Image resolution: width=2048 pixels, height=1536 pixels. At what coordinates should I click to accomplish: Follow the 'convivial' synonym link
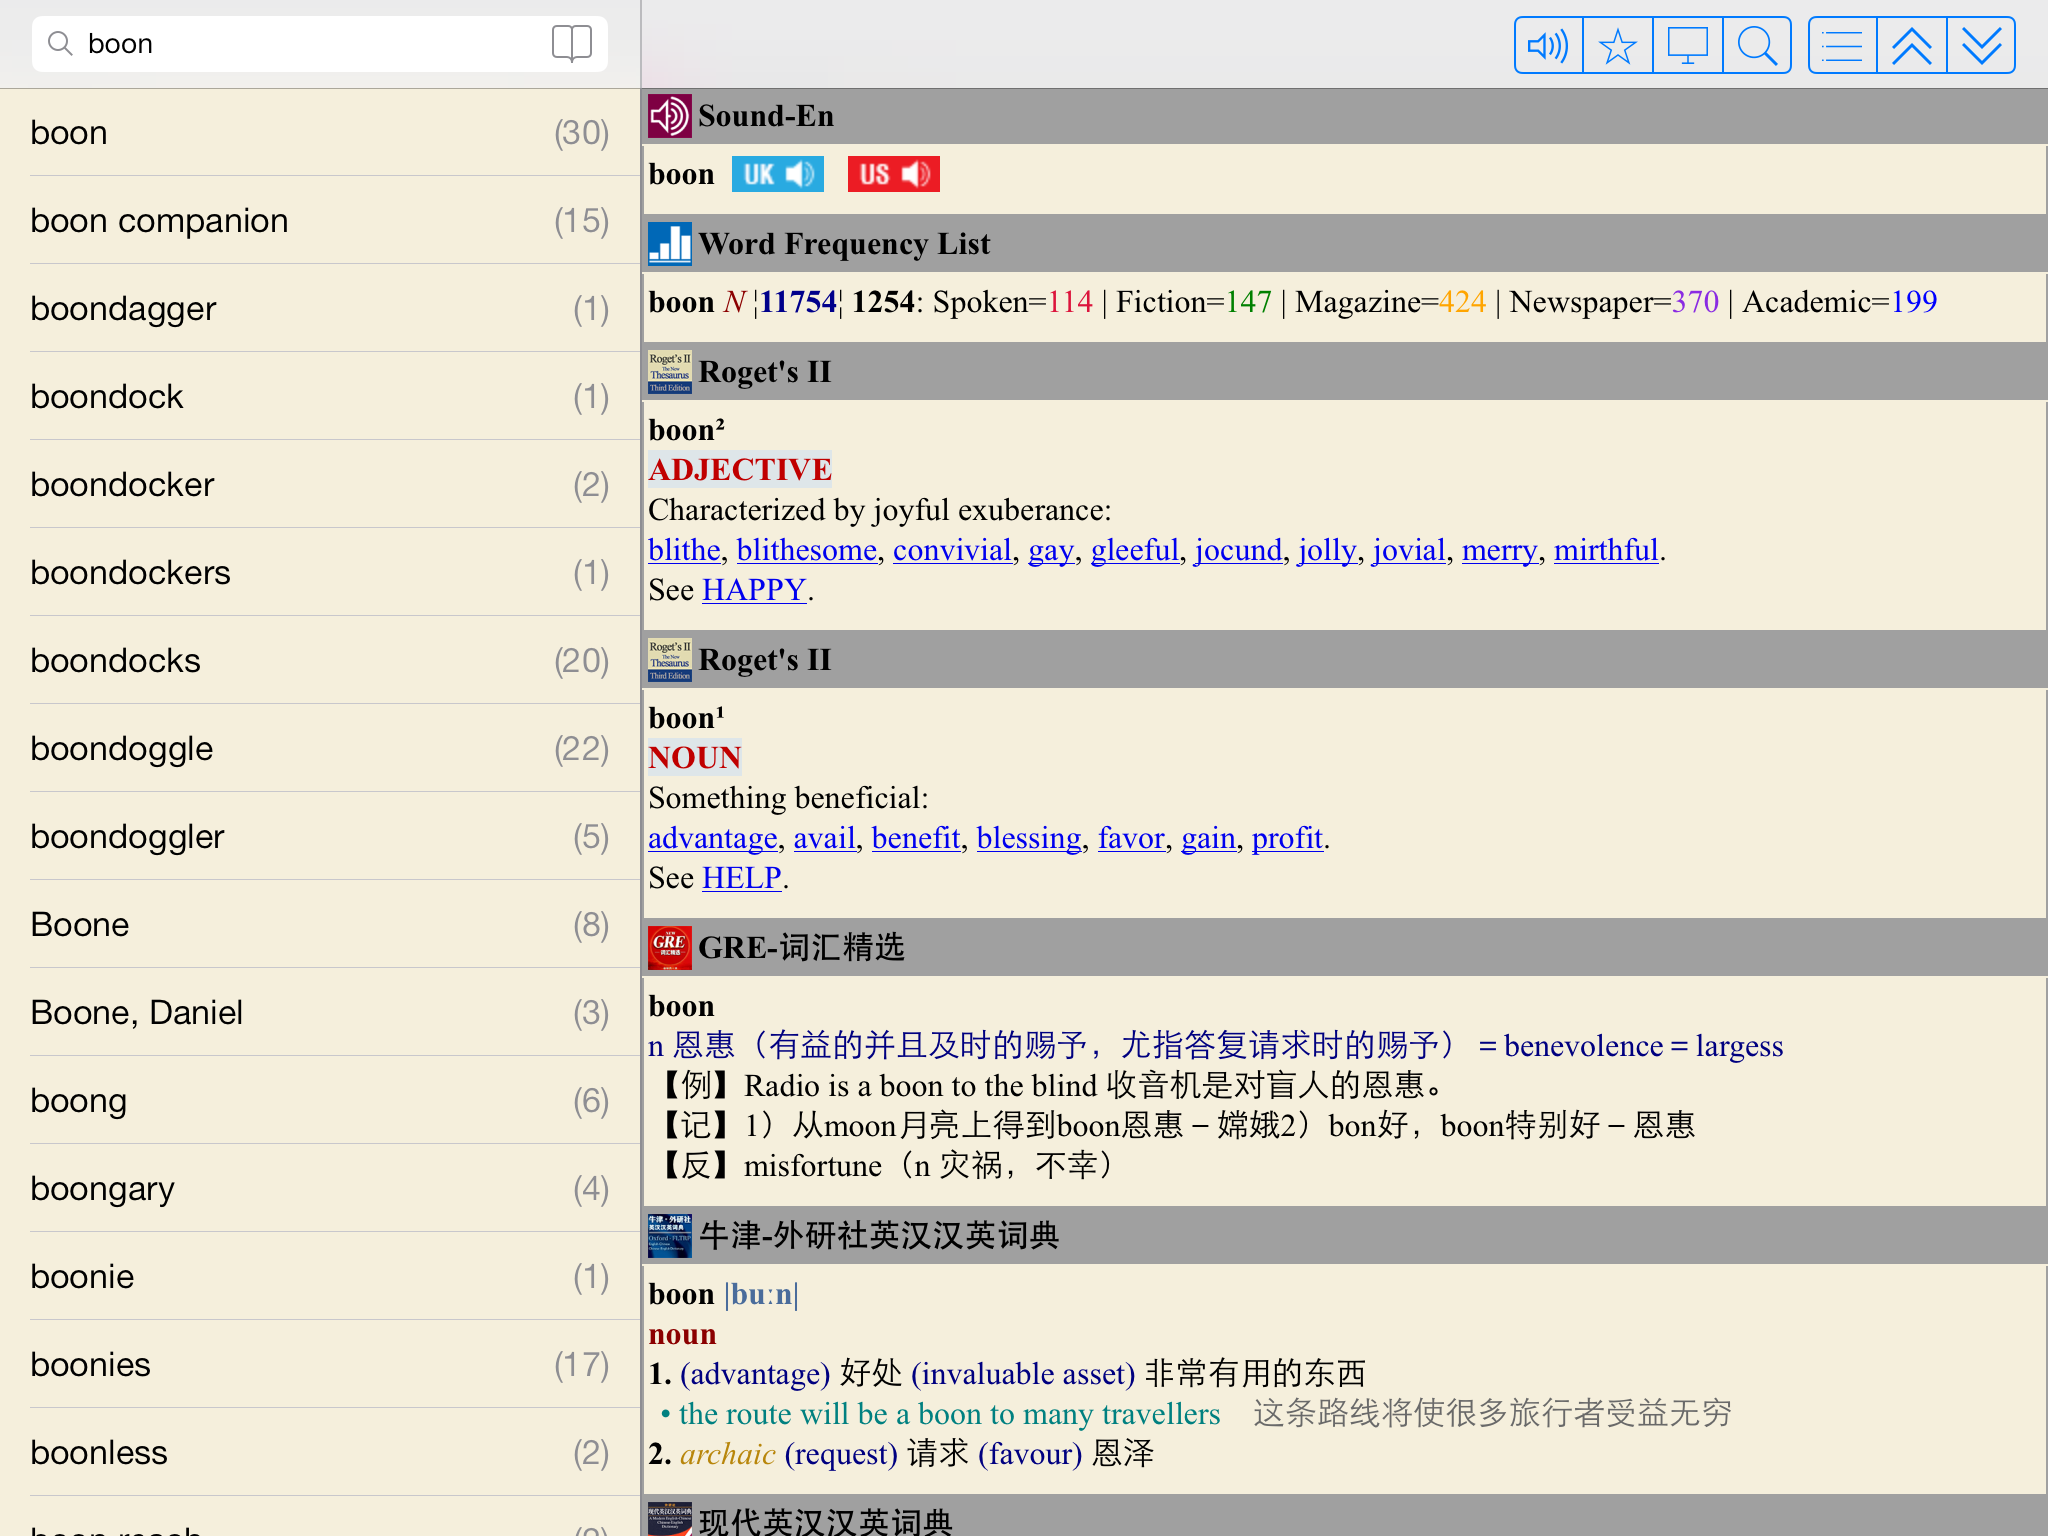[x=952, y=550]
